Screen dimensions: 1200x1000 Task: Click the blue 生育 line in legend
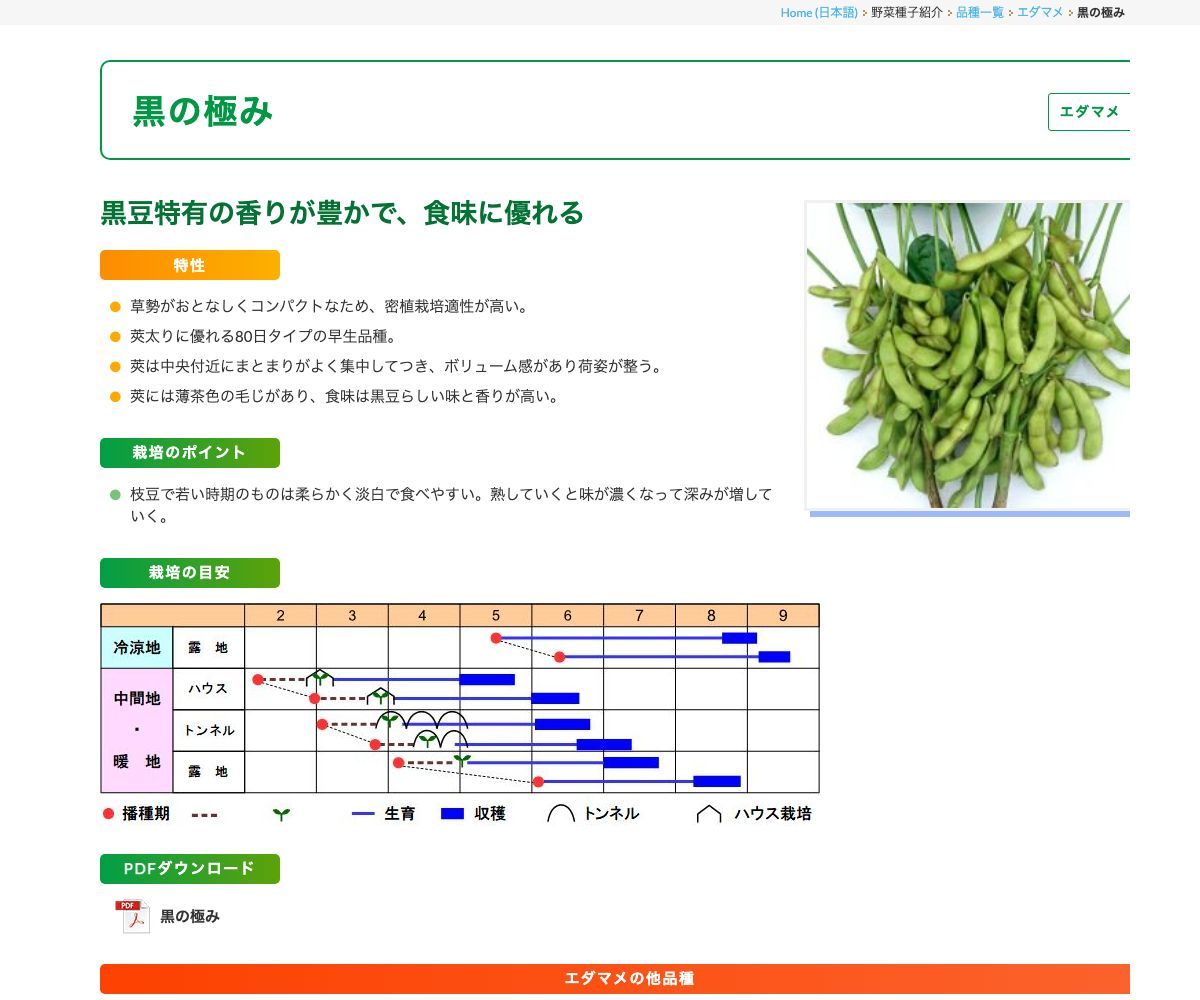pyautogui.click(x=363, y=814)
